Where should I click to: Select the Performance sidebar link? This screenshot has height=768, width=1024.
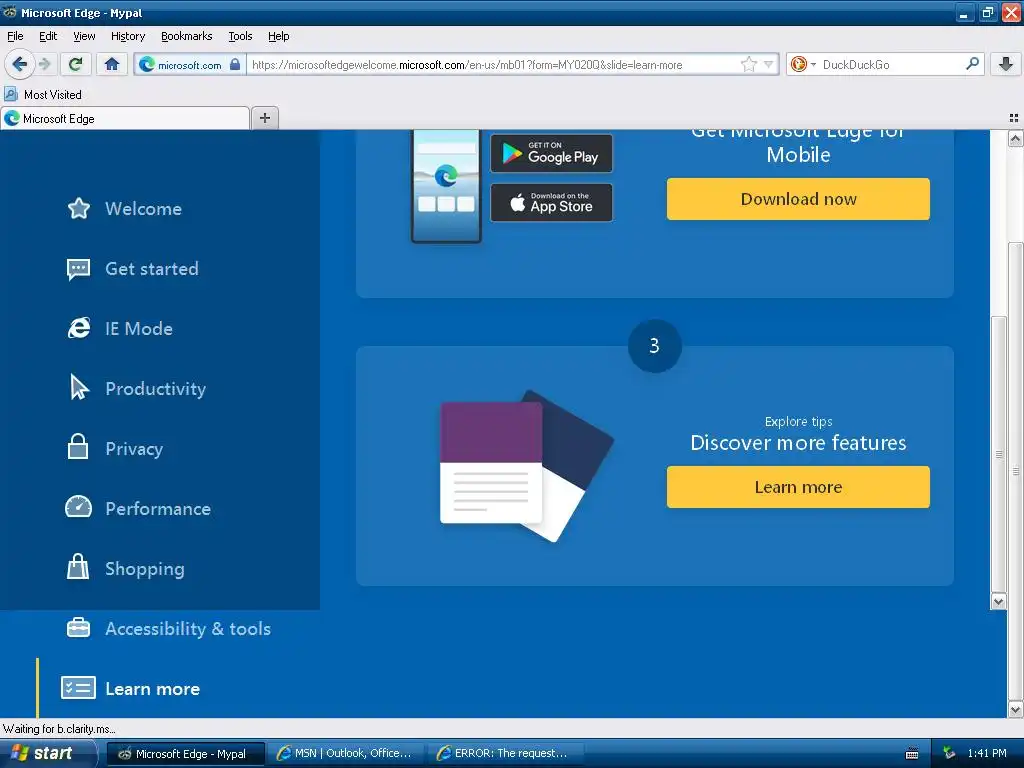point(158,509)
